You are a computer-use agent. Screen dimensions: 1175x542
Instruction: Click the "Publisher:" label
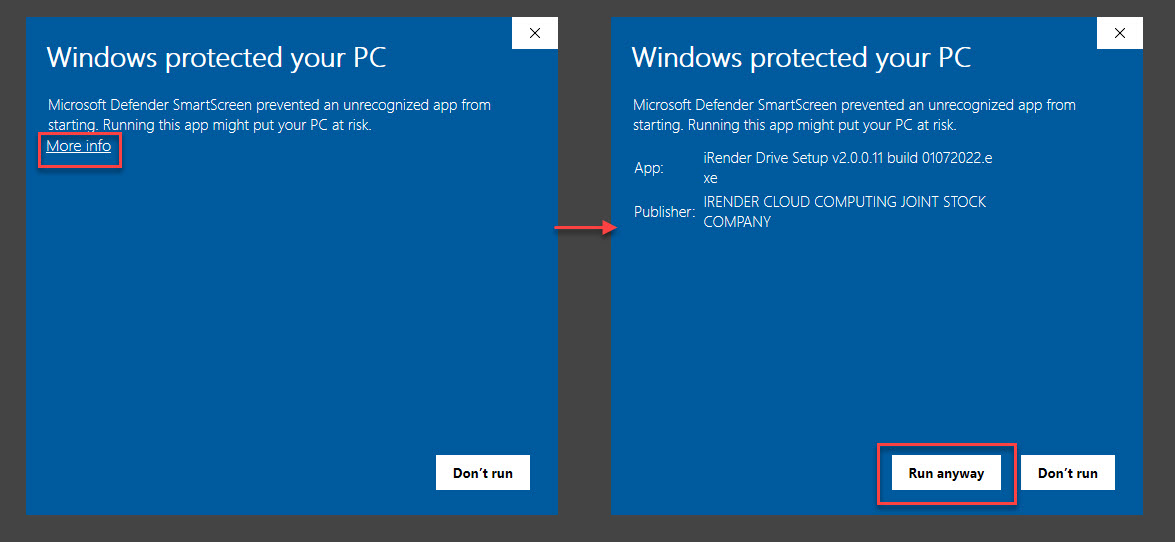(664, 212)
